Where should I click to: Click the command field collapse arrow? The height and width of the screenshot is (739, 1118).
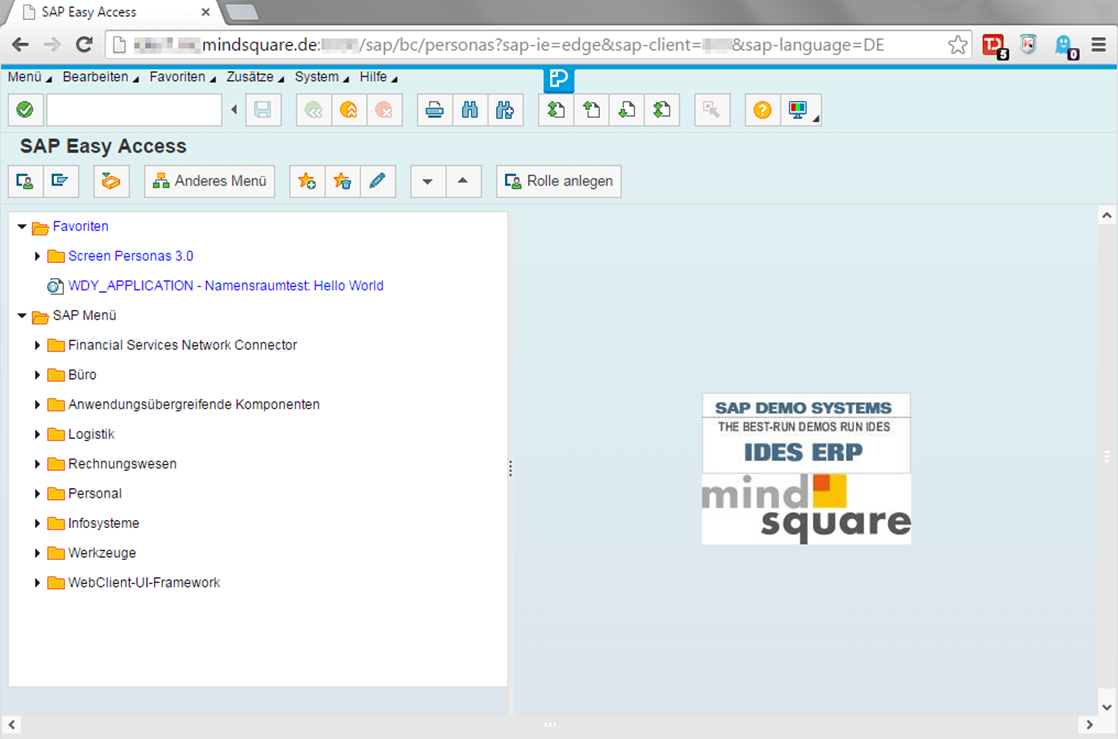(x=234, y=110)
